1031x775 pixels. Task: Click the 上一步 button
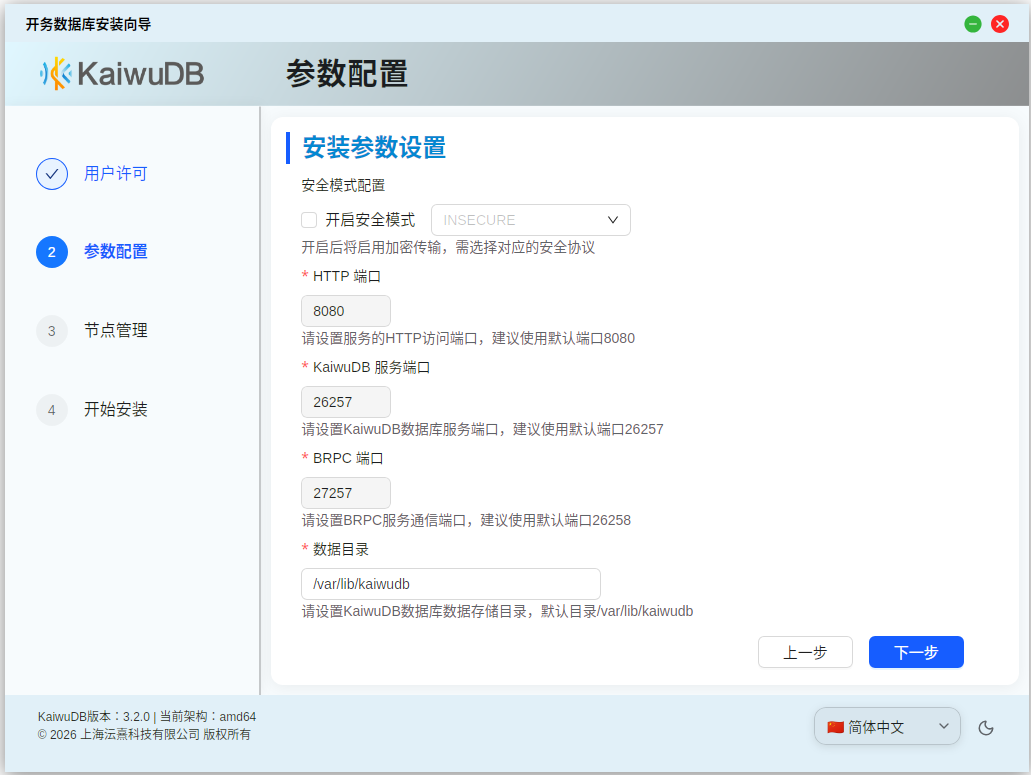pos(805,652)
